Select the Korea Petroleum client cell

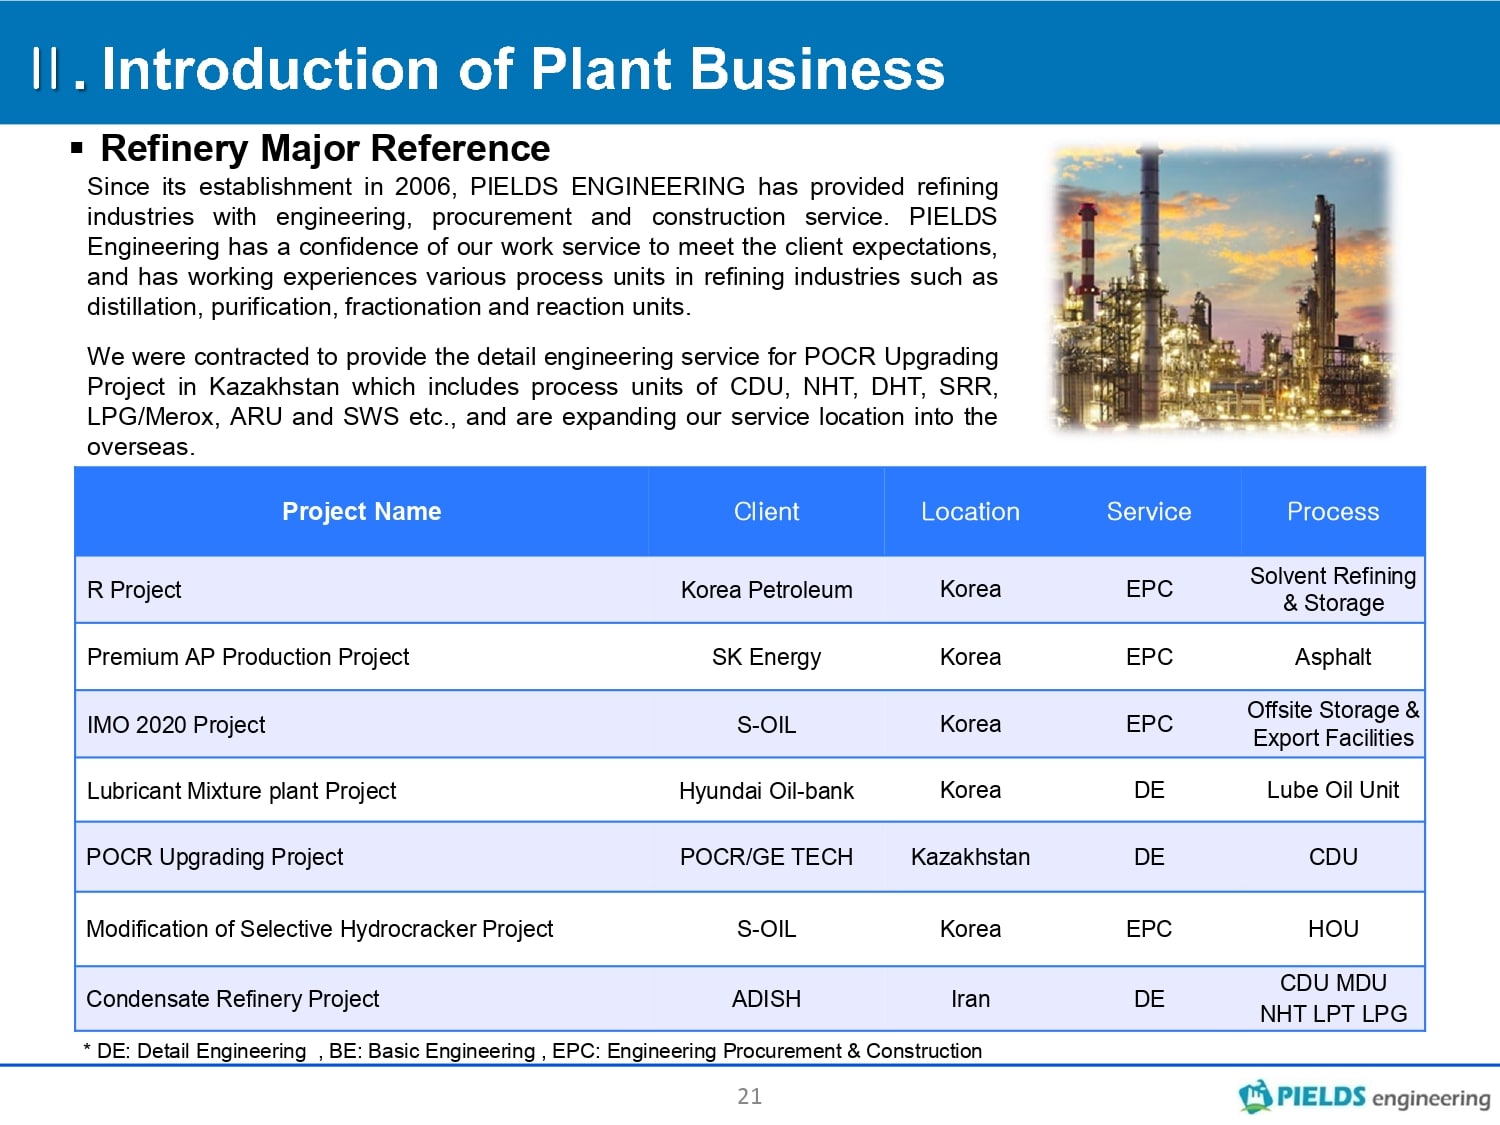(x=766, y=590)
